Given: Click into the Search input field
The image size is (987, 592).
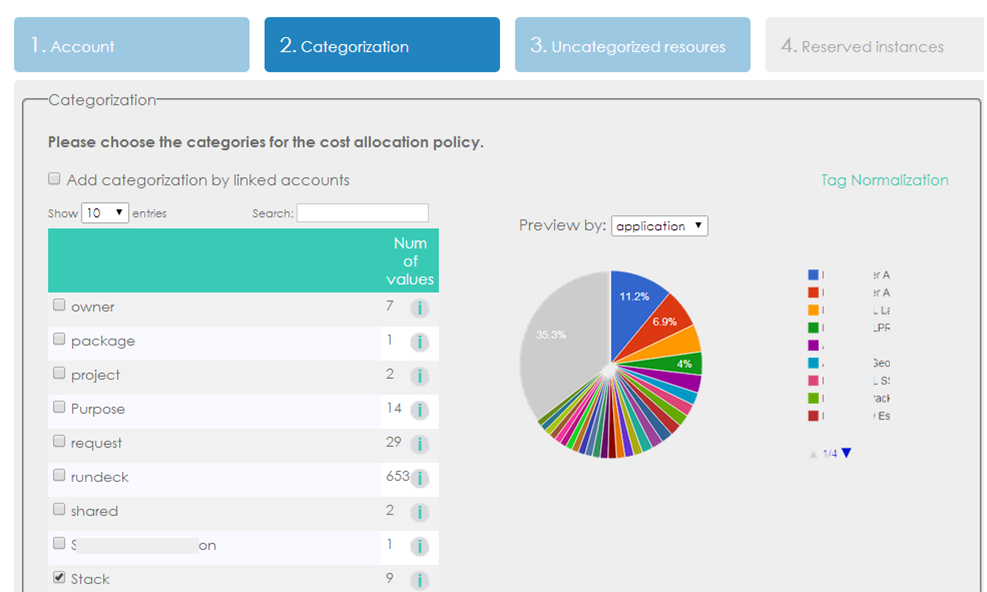Looking at the screenshot, I should pos(362,213).
